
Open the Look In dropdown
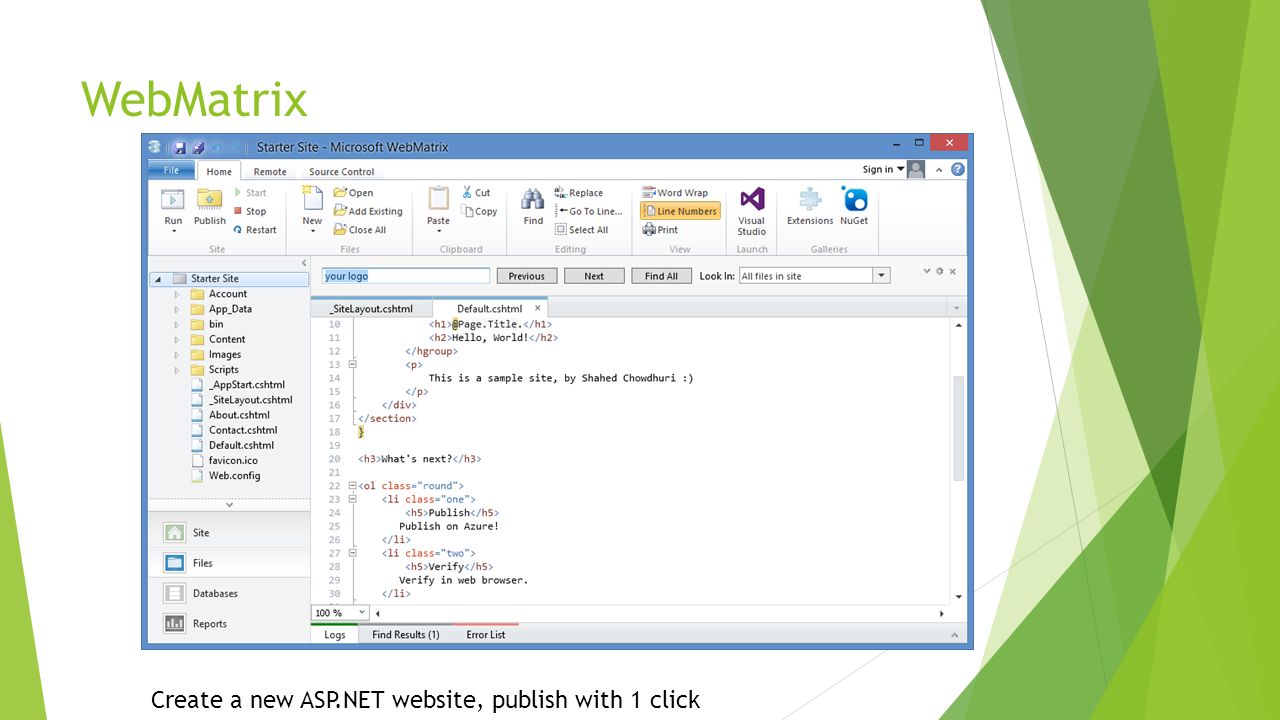click(881, 276)
